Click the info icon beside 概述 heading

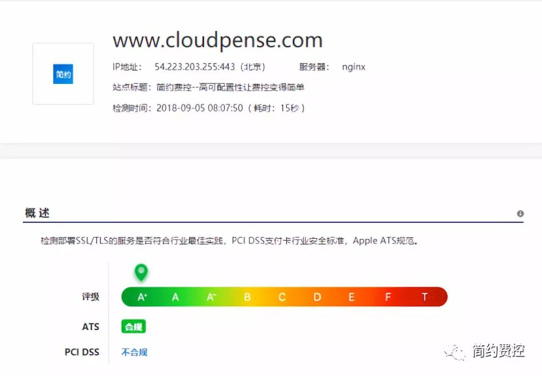(x=520, y=214)
